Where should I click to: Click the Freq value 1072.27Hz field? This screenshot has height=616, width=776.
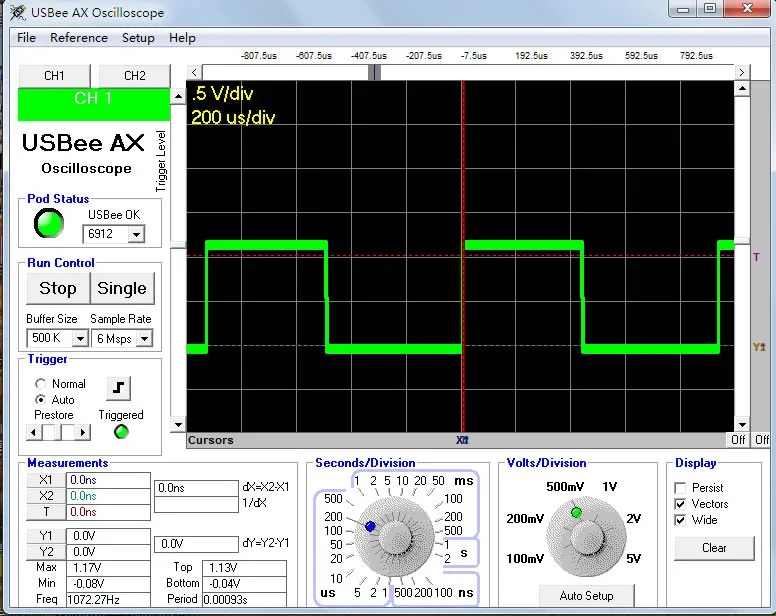point(108,600)
